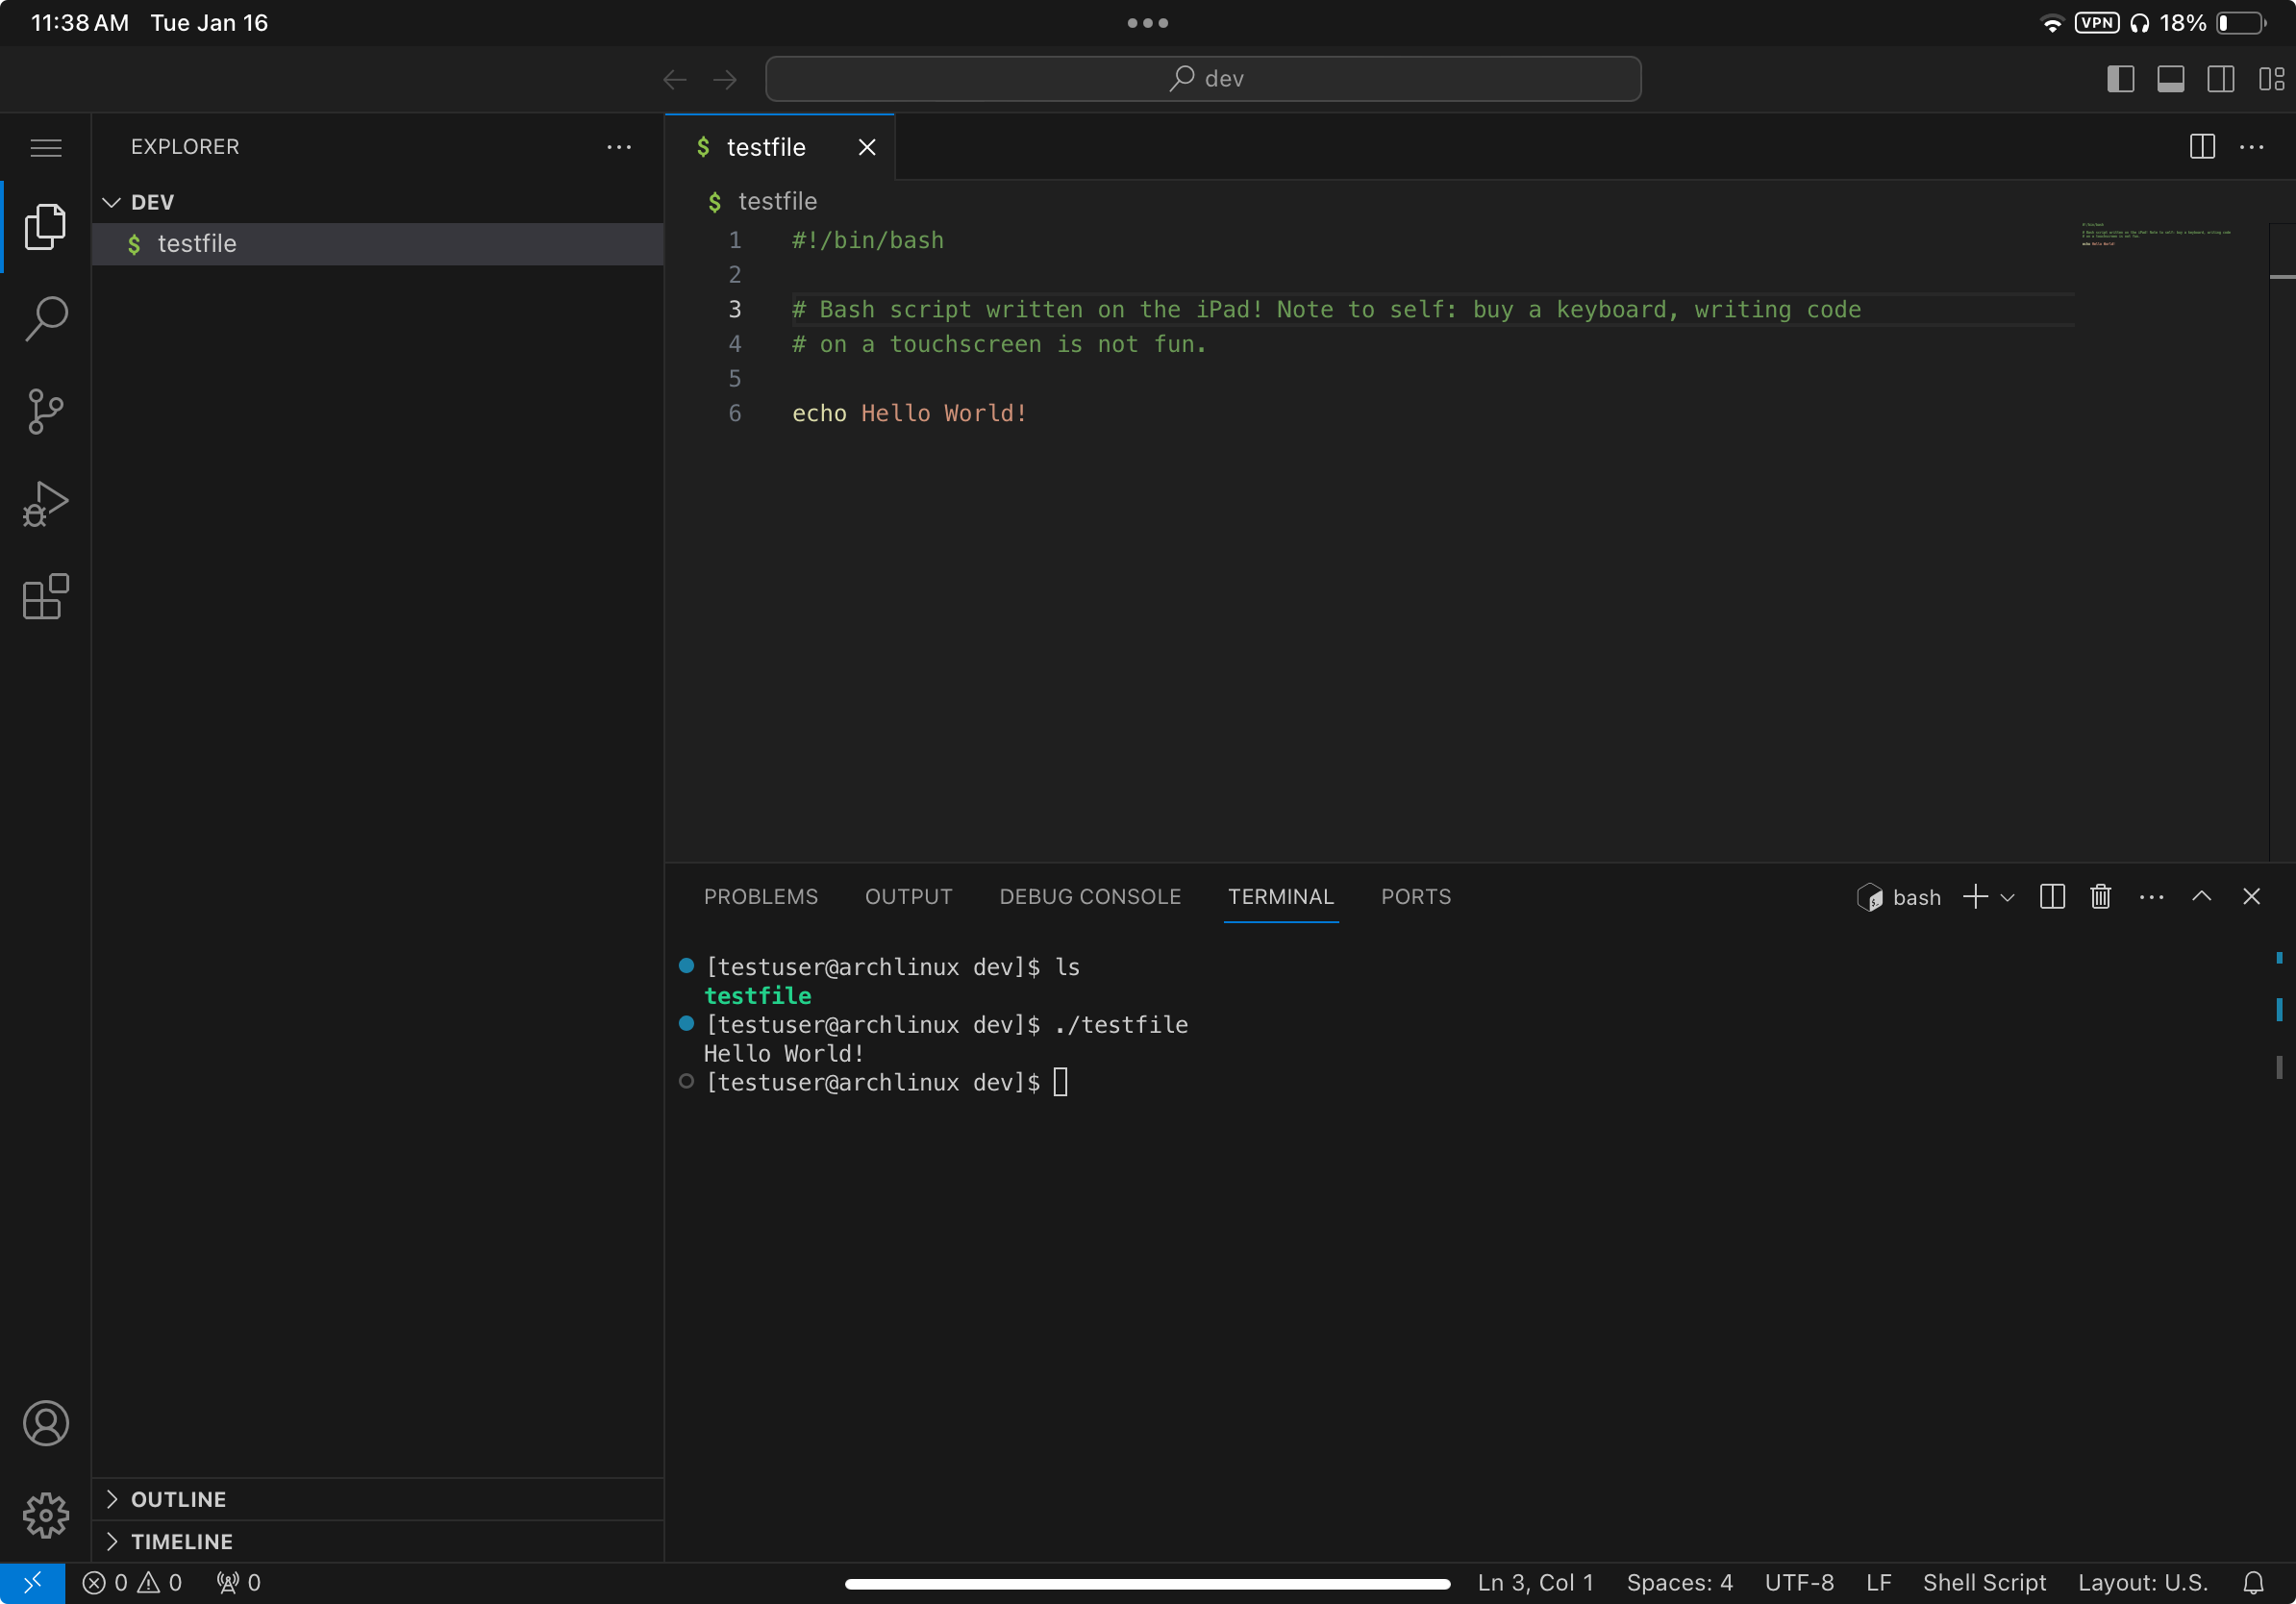Click the green testfile in terminal output

[x=757, y=996]
